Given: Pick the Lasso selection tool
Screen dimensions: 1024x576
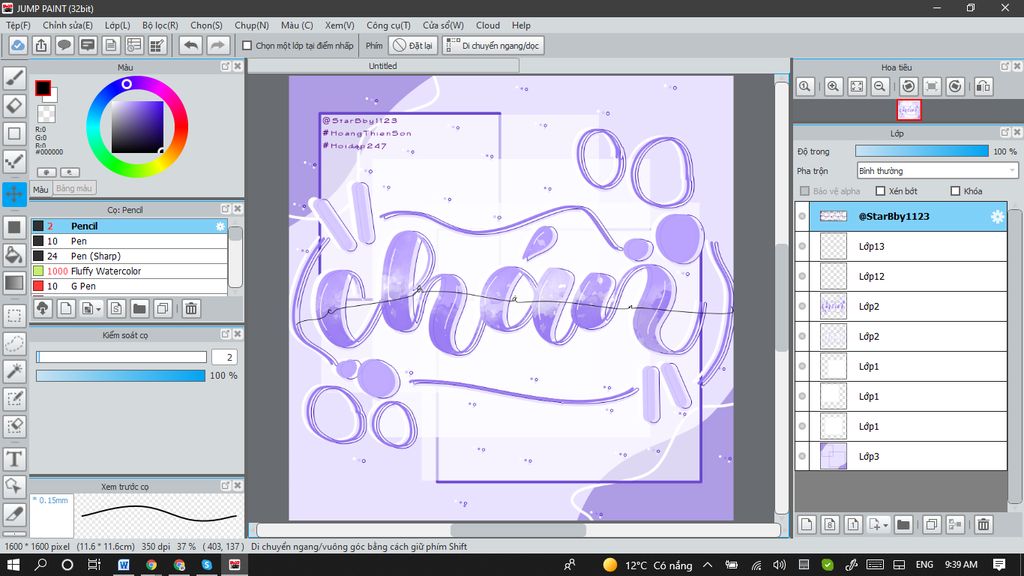Looking at the screenshot, I should [x=14, y=344].
